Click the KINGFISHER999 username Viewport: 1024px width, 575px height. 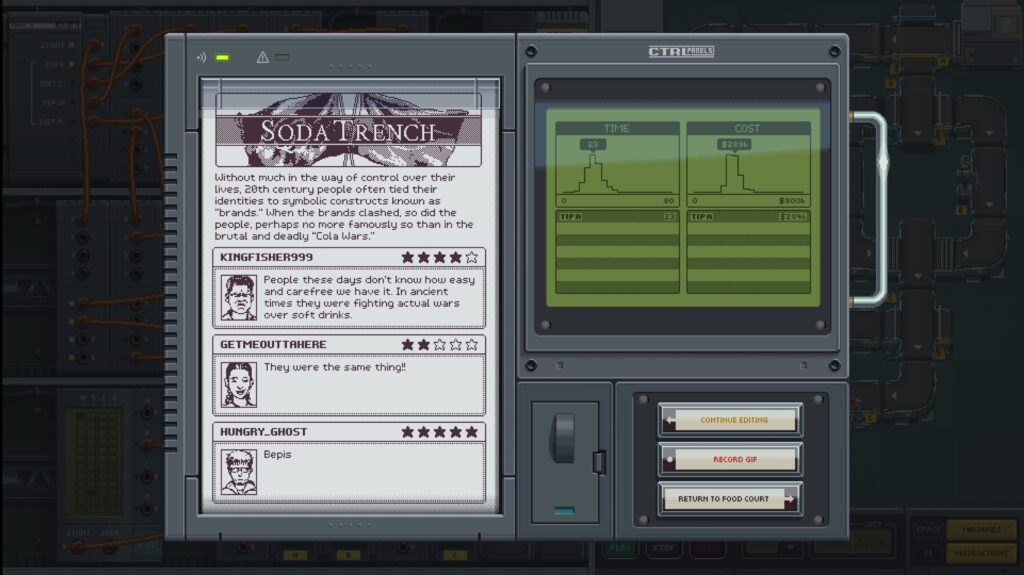tap(266, 257)
